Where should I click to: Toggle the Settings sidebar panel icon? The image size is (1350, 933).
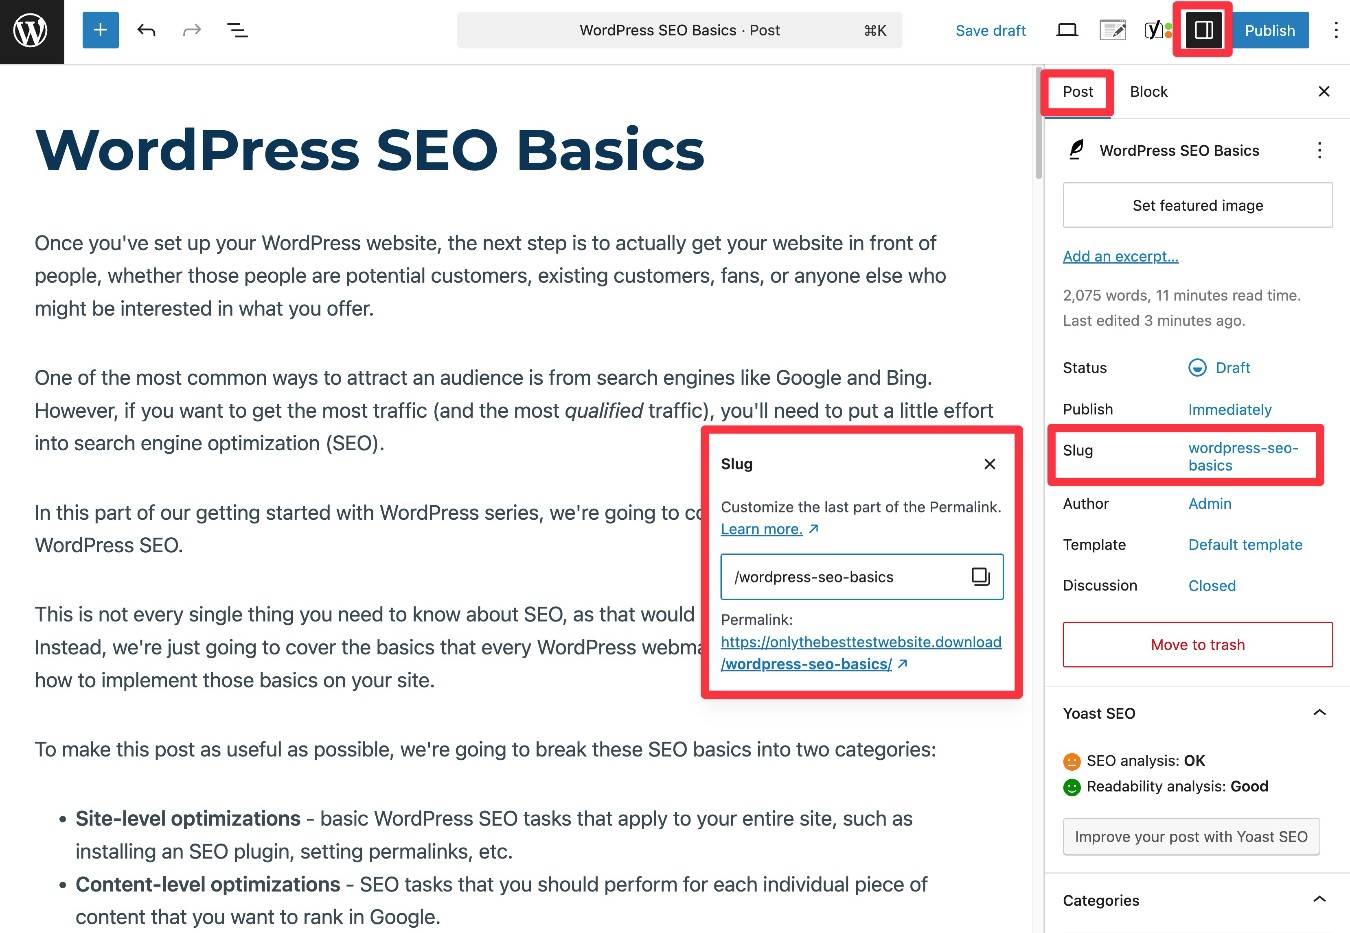click(x=1203, y=30)
